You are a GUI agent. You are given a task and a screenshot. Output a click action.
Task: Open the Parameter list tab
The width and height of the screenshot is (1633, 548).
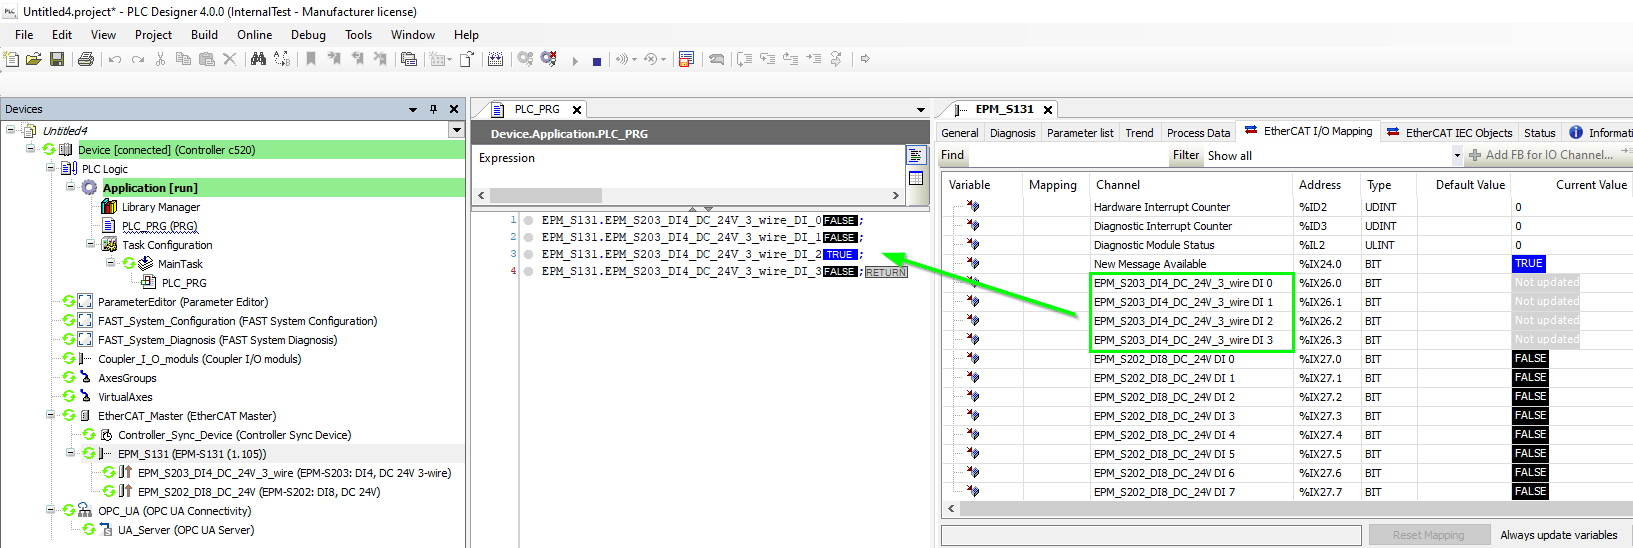pyautogui.click(x=1080, y=132)
